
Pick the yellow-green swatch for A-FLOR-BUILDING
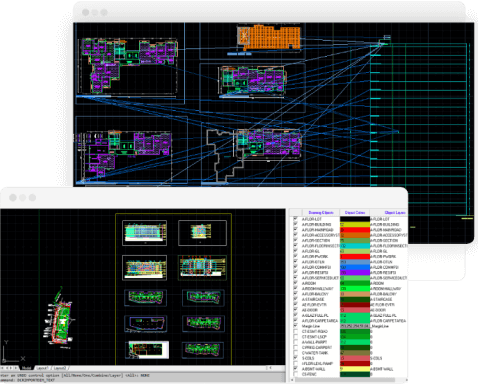click(x=355, y=224)
